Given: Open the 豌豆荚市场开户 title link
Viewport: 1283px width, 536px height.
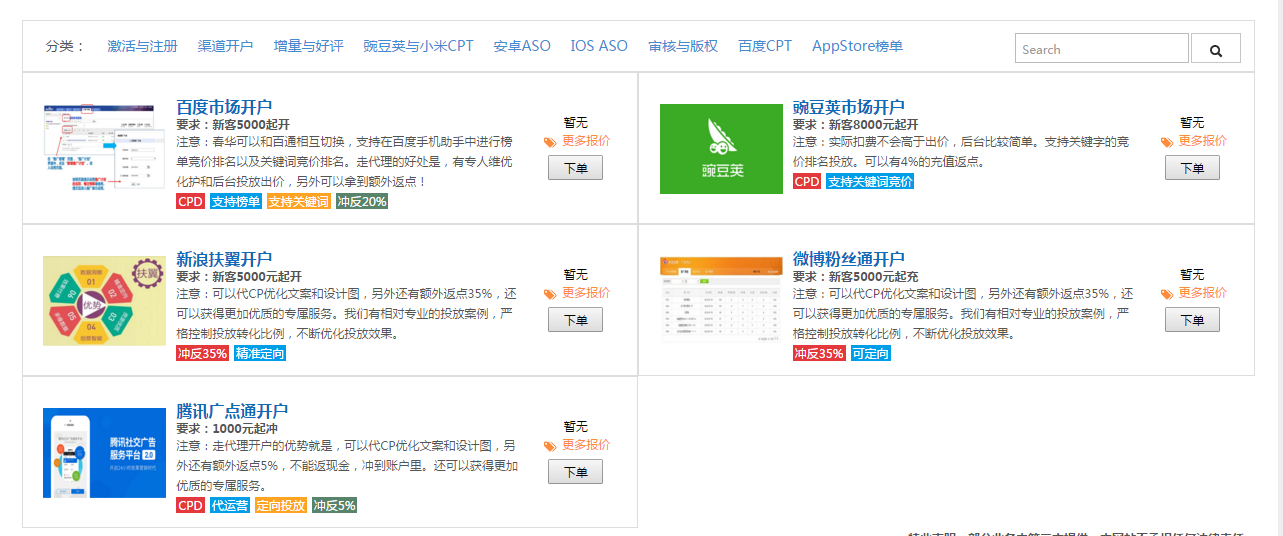Looking at the screenshot, I should pos(848,107).
